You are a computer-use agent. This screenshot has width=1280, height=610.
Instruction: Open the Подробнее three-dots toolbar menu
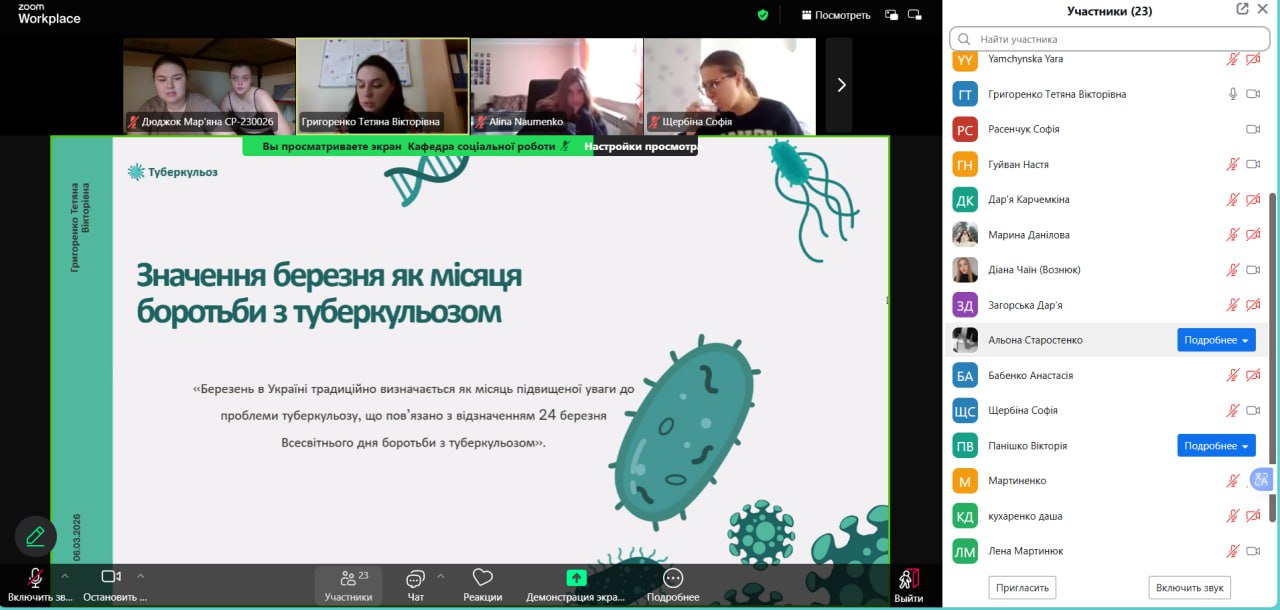click(x=673, y=586)
